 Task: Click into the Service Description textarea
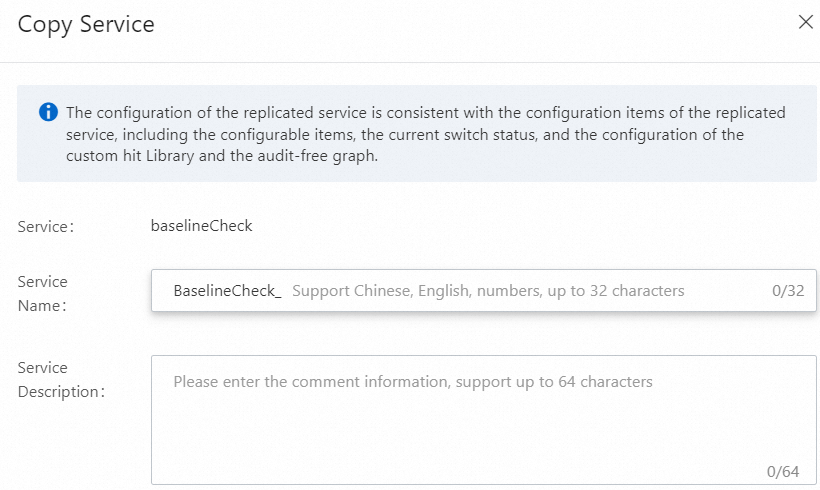(484, 420)
